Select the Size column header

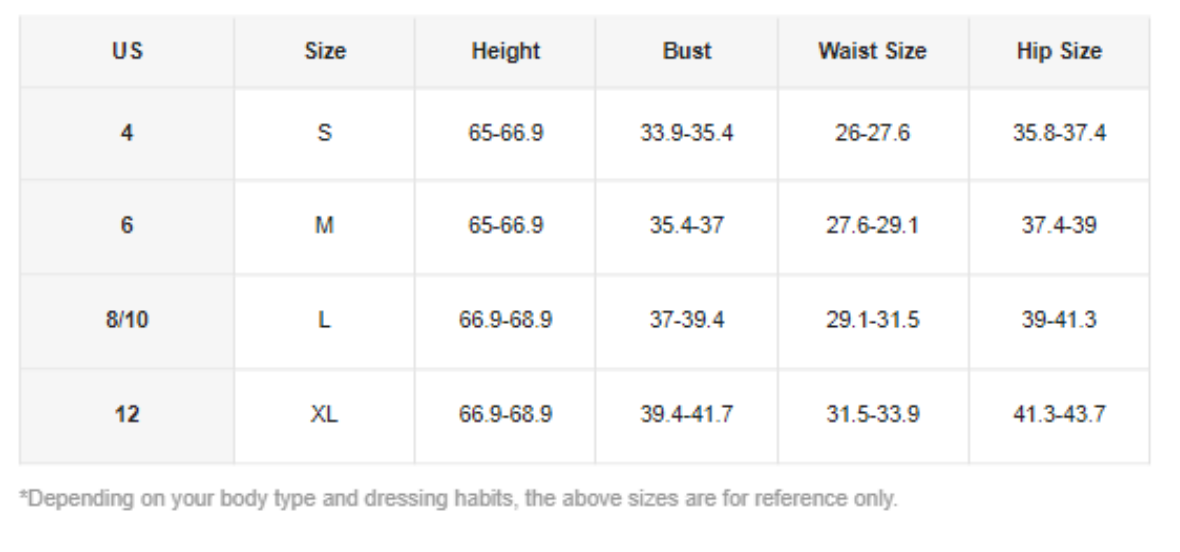324,51
